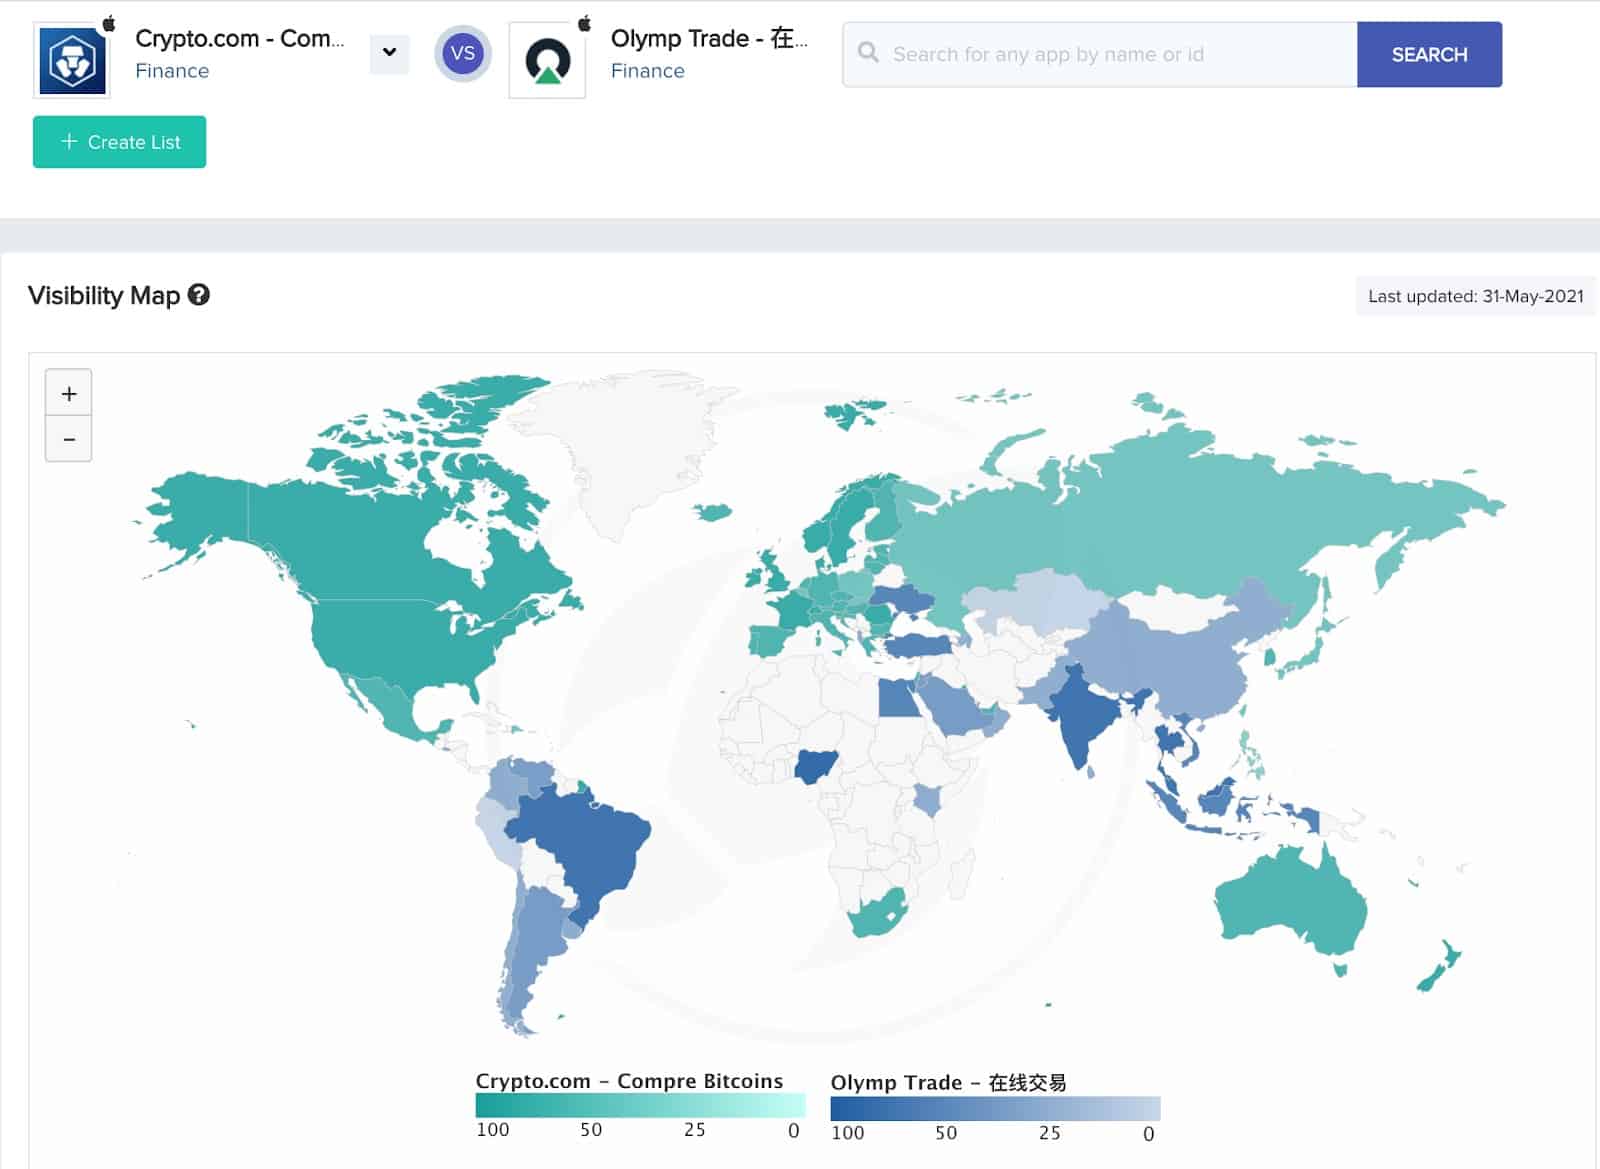Click New Zealand on the map
1600x1169 pixels.
click(1440, 965)
